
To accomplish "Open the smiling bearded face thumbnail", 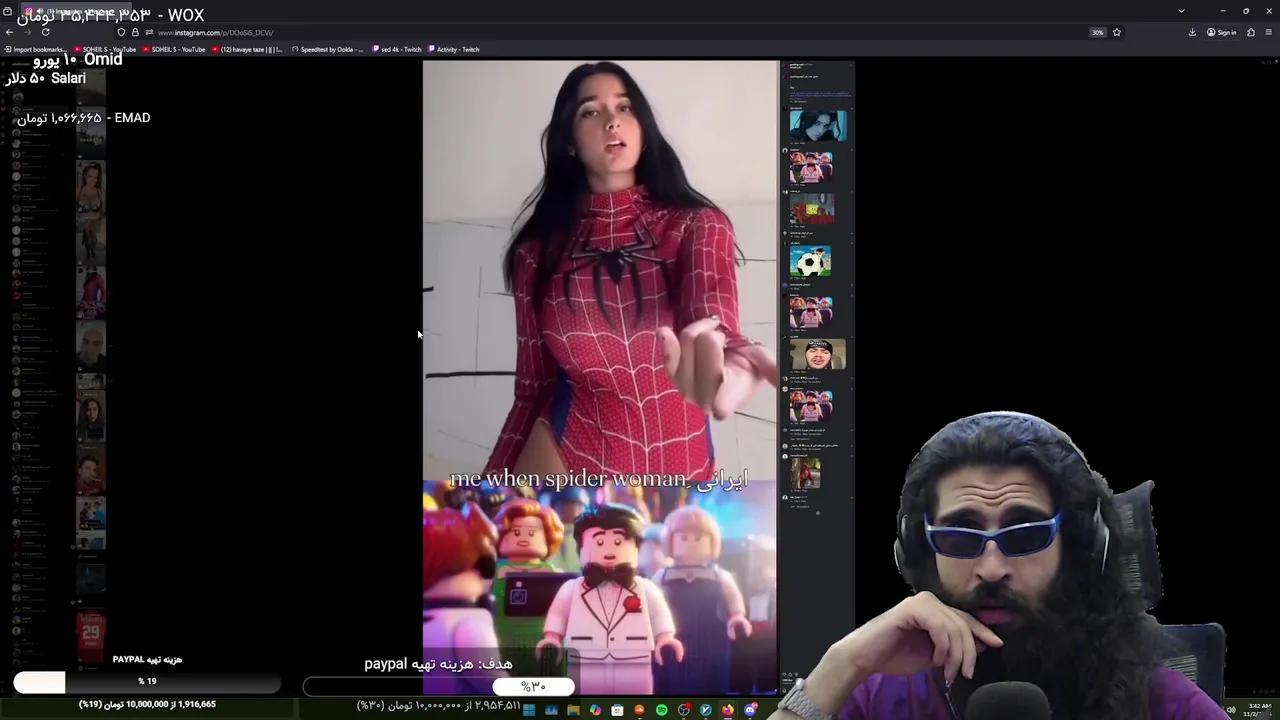I will (818, 354).
